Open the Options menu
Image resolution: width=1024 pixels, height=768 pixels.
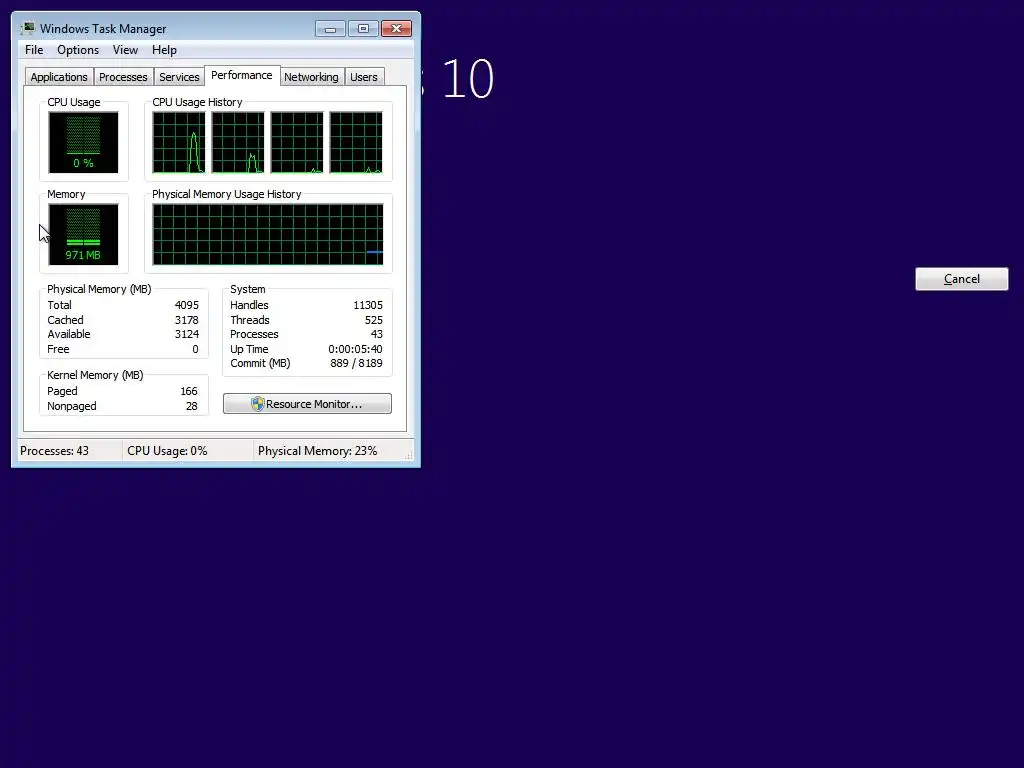tap(78, 50)
